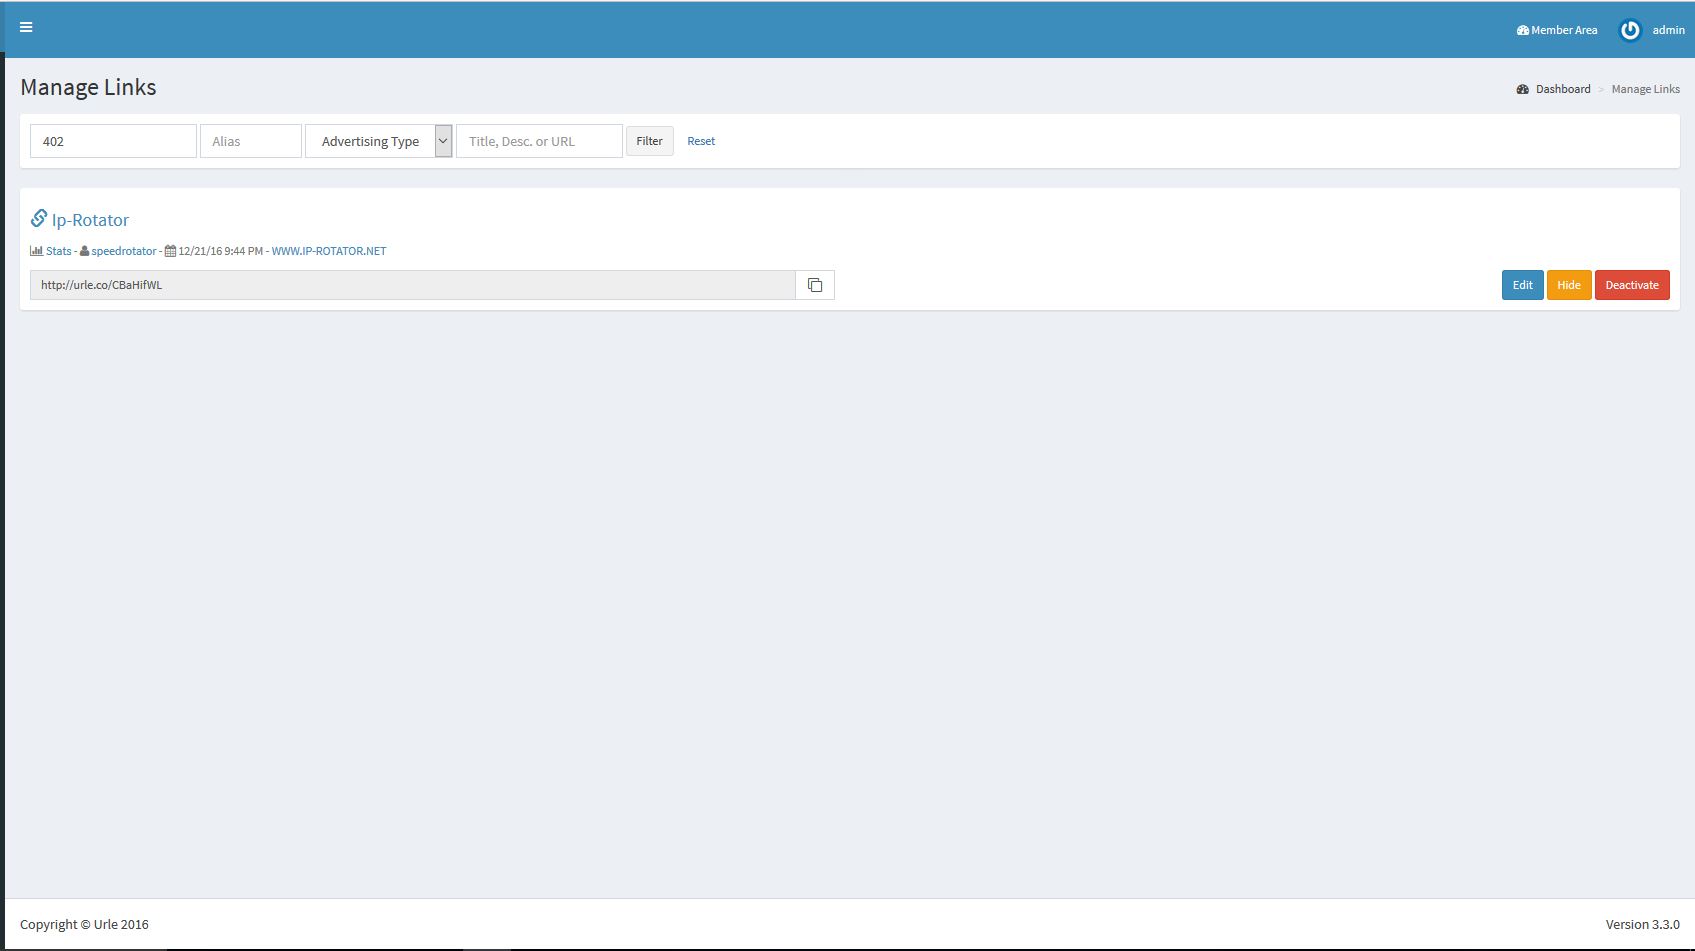
Task: Deactivate the Ip-Rotator link
Action: [x=1632, y=285]
